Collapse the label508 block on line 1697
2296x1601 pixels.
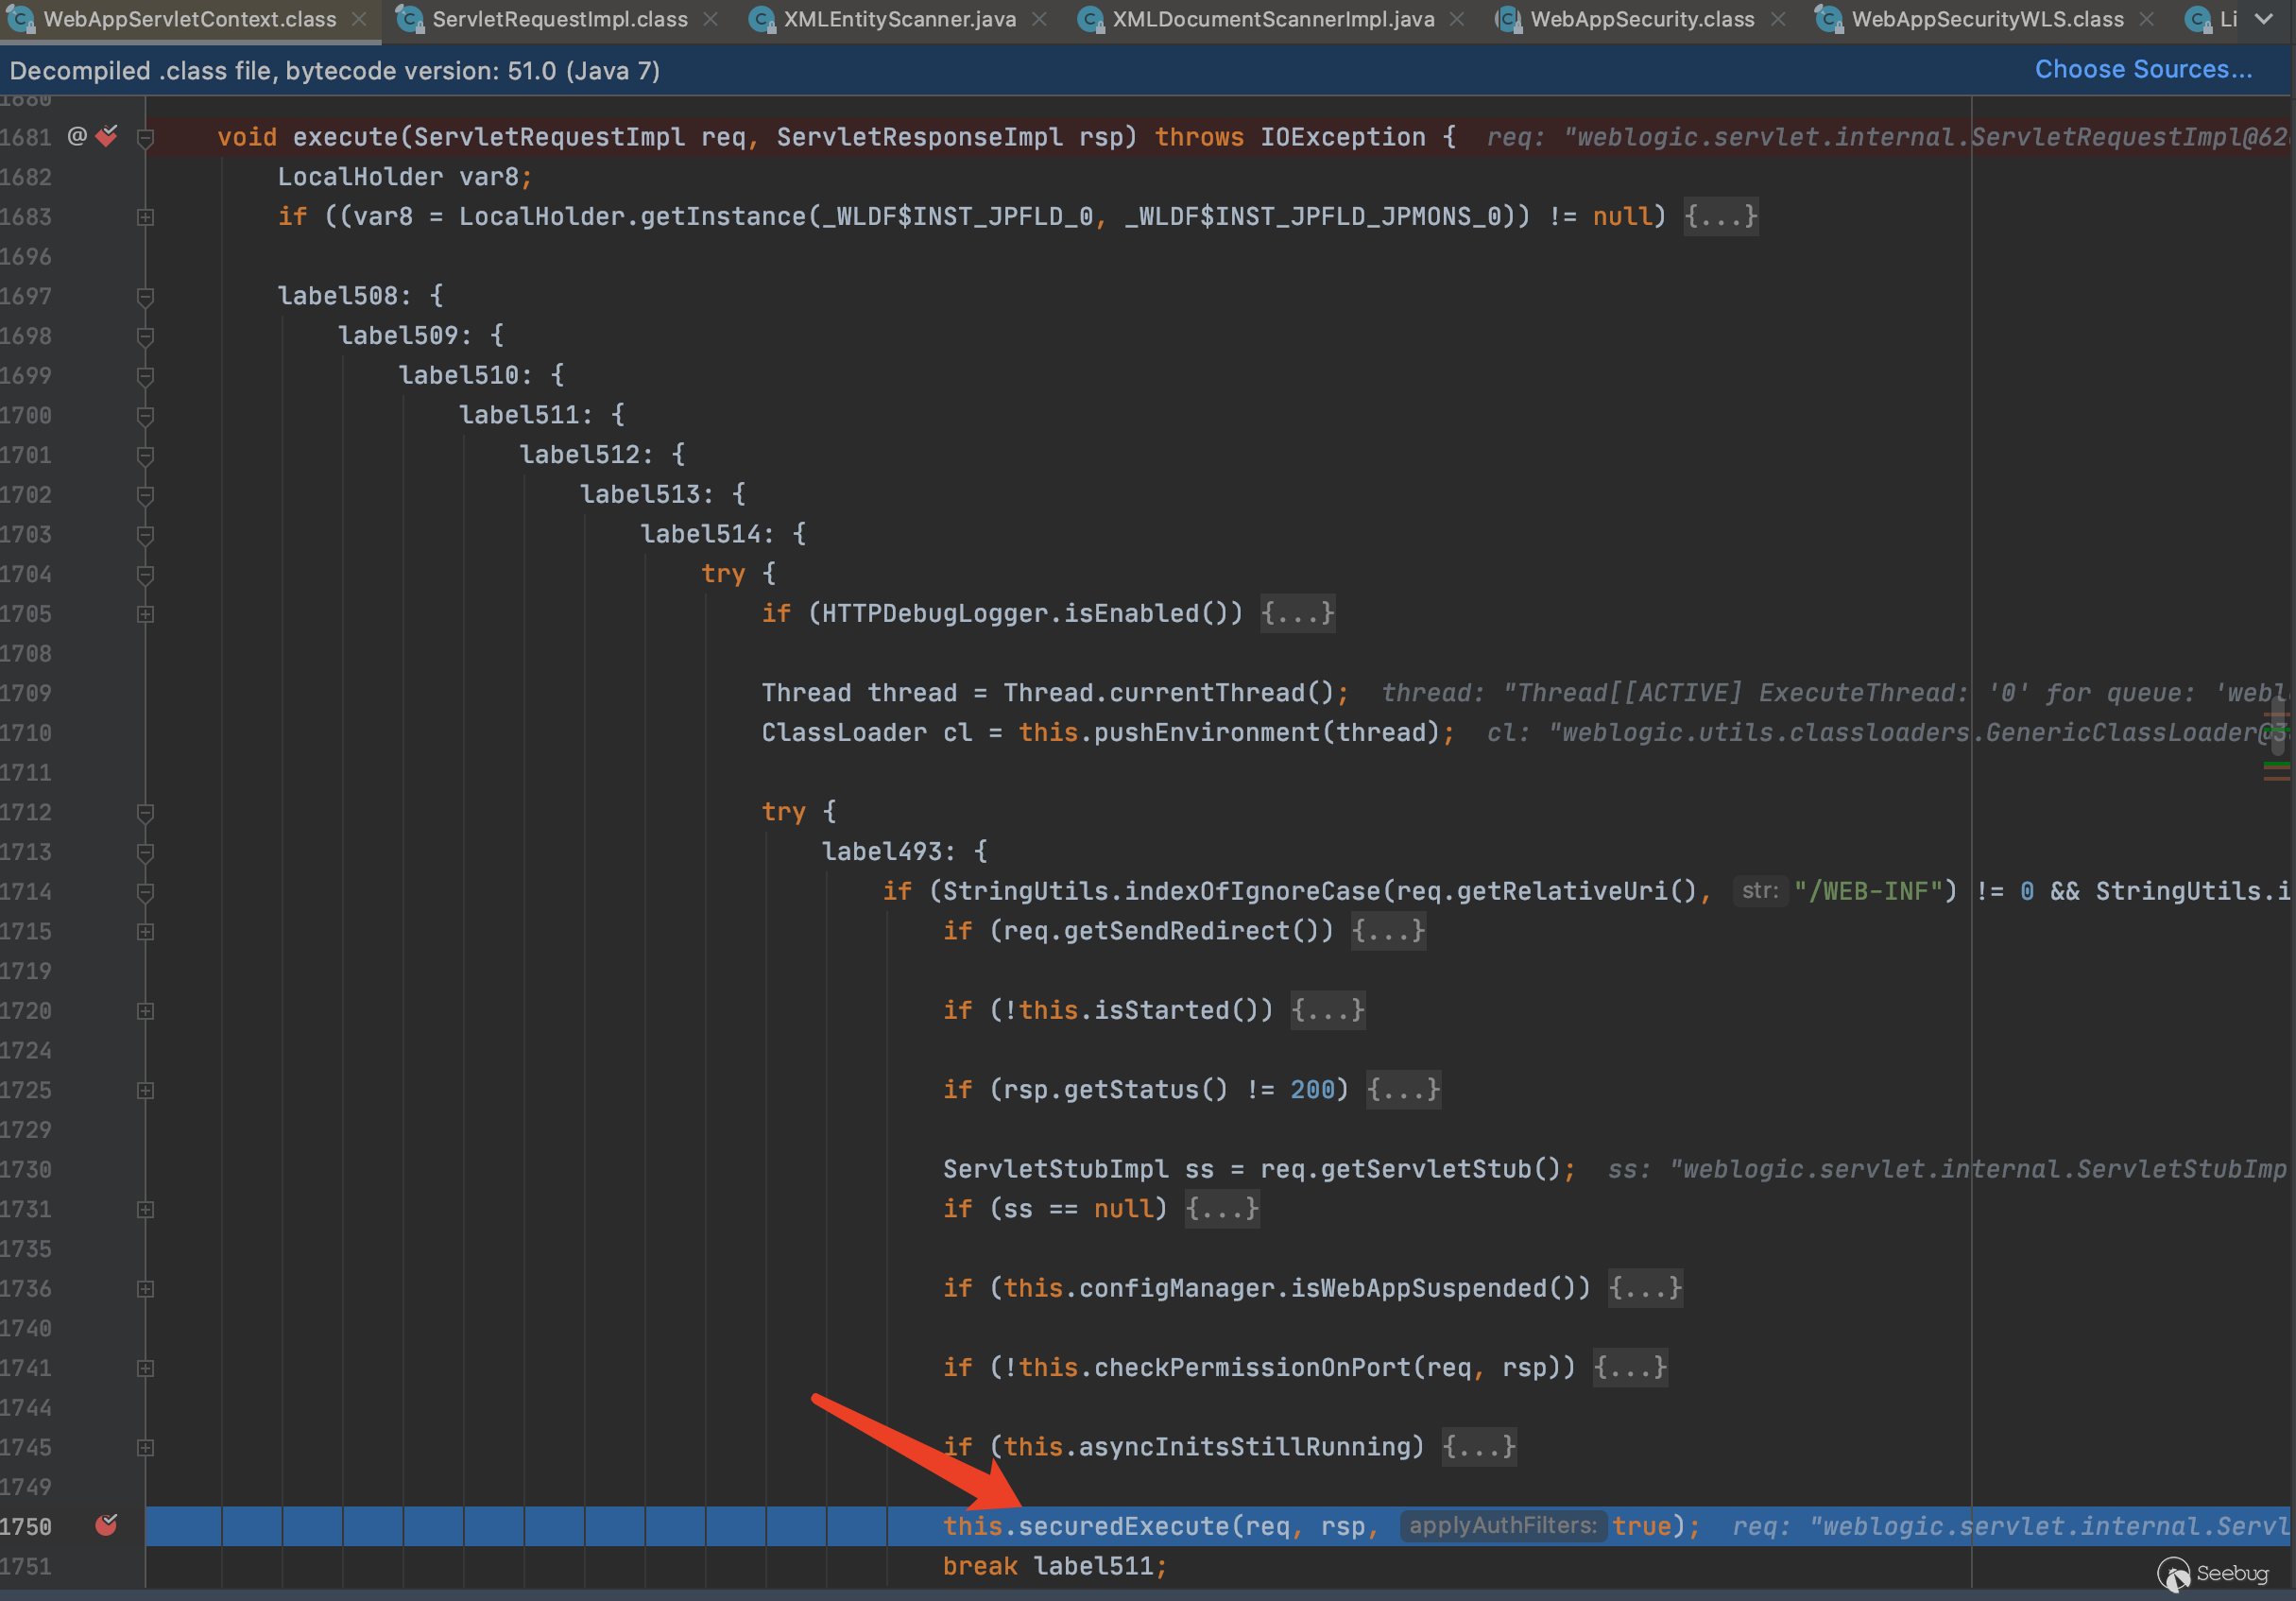pos(145,296)
